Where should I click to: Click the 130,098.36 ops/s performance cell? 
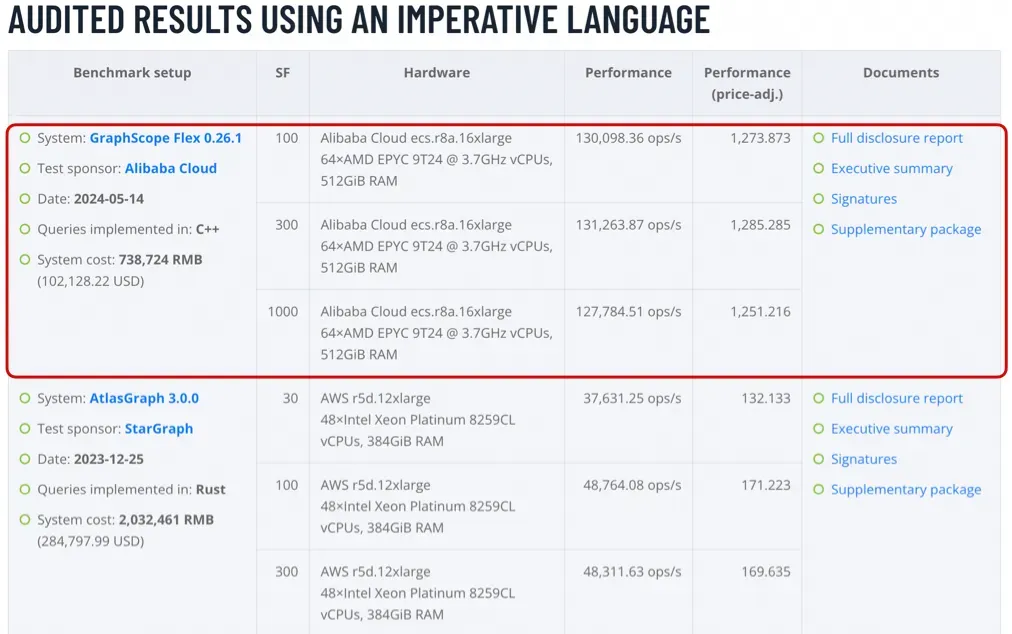click(x=628, y=138)
